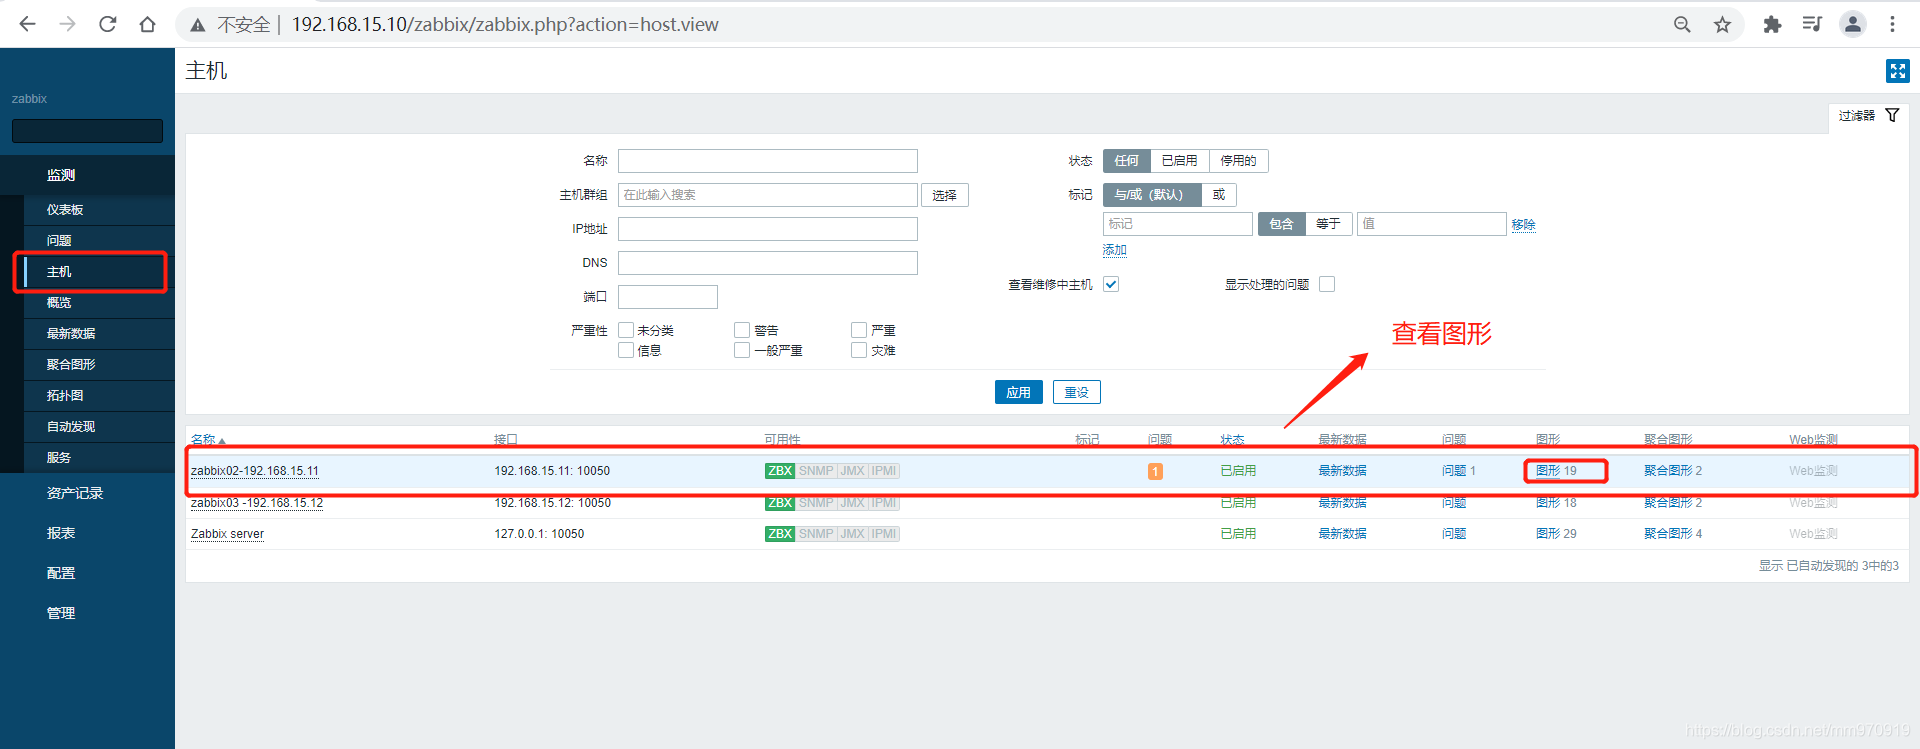
Task: Open 聚合图形 4 for Zabbix server
Action: click(1673, 534)
